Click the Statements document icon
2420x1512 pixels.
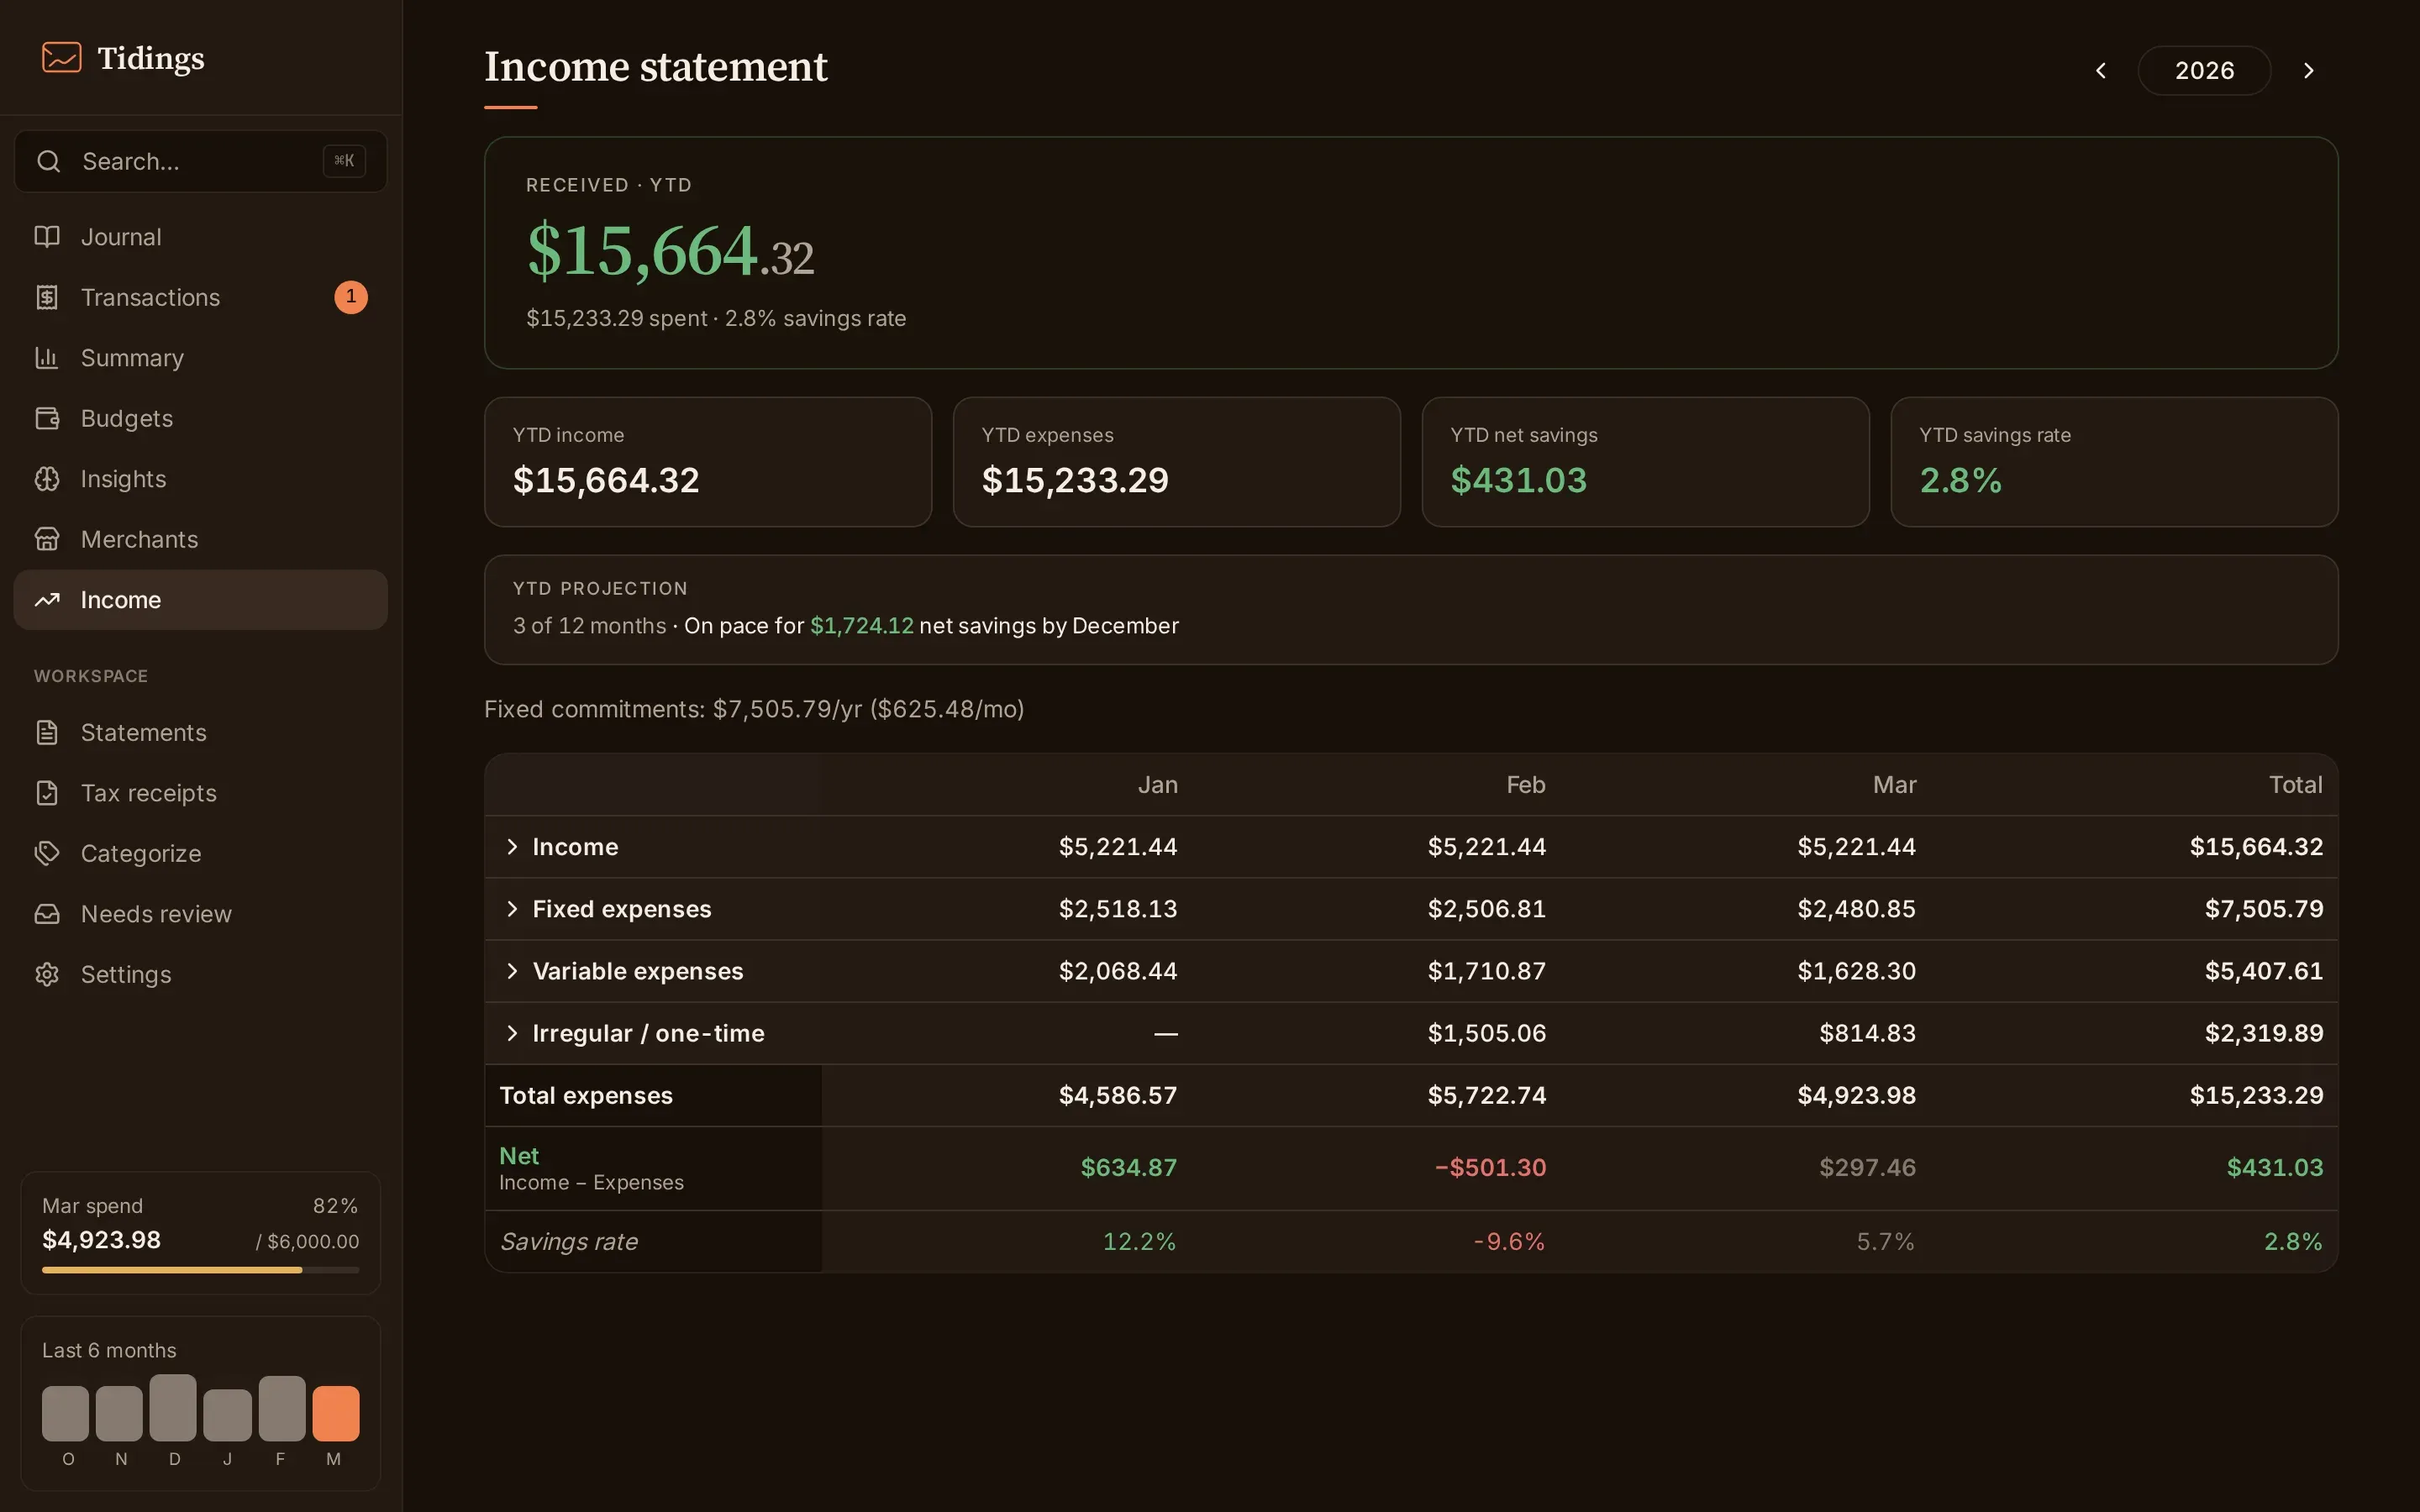[47, 732]
